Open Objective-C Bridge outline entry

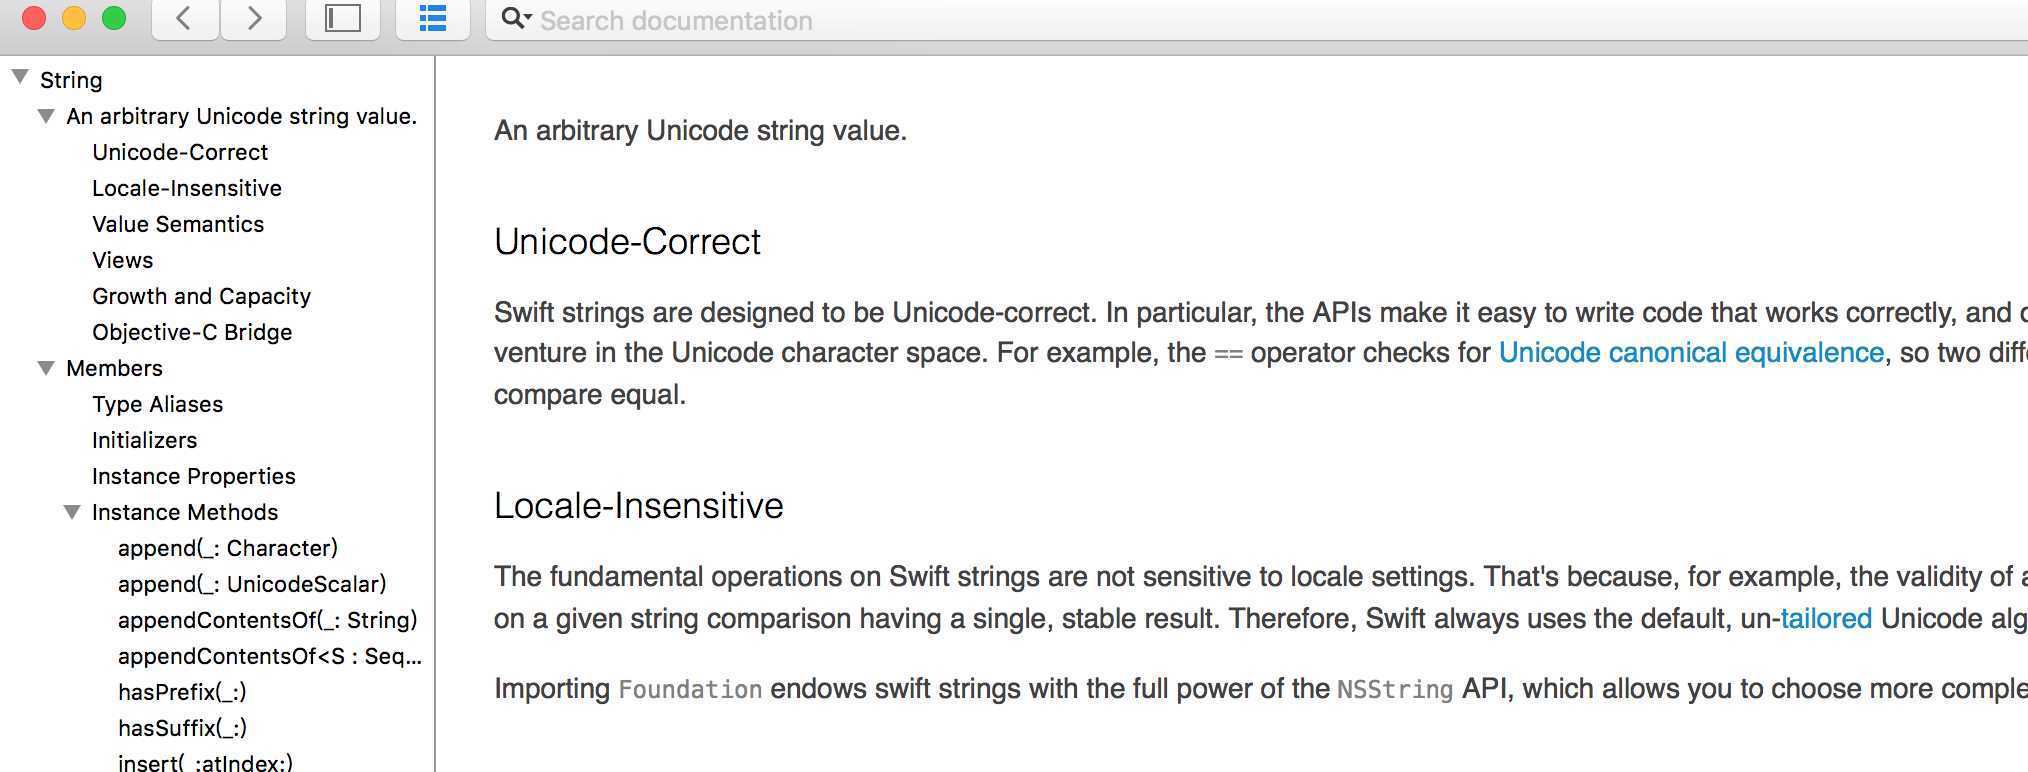click(192, 332)
